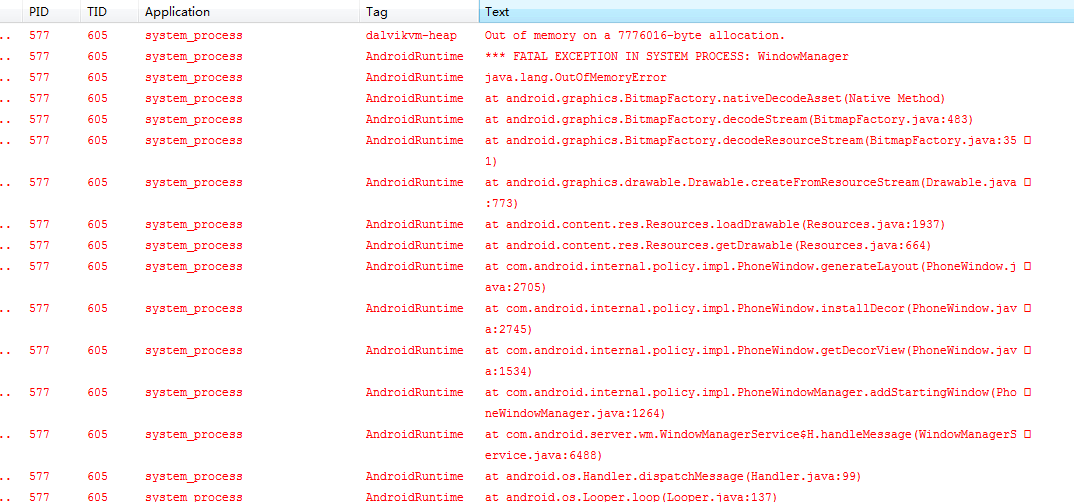Select the 'FATAL EXCEPTION IN SYSTEM PROCESS' line
This screenshot has height=502, width=1074.
666,56
